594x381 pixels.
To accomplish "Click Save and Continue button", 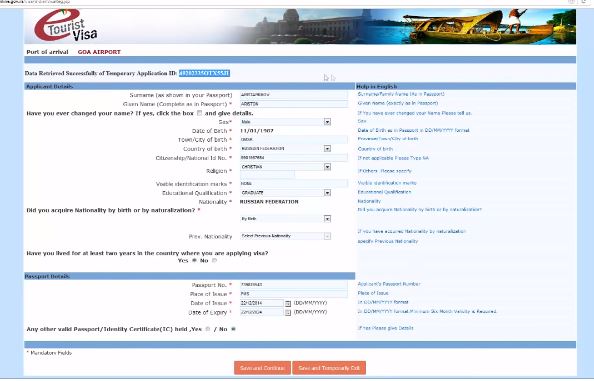I will coord(262,368).
